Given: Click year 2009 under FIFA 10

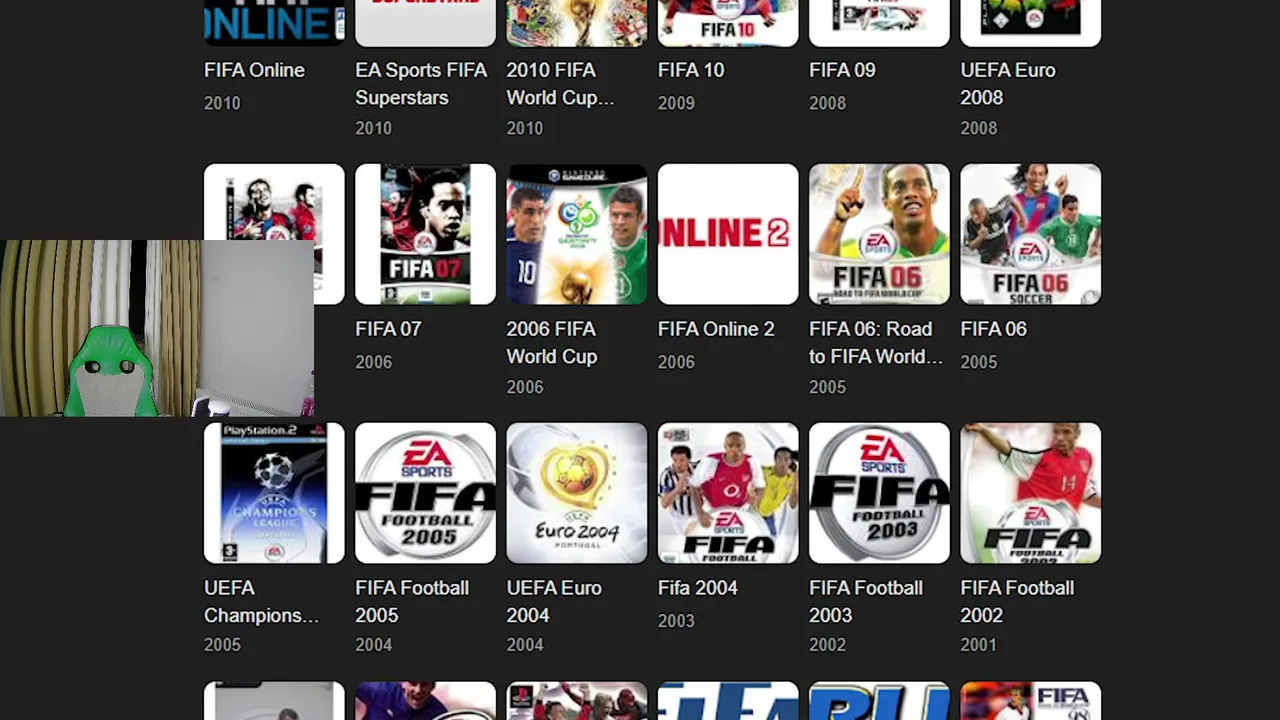Looking at the screenshot, I should click(x=676, y=103).
